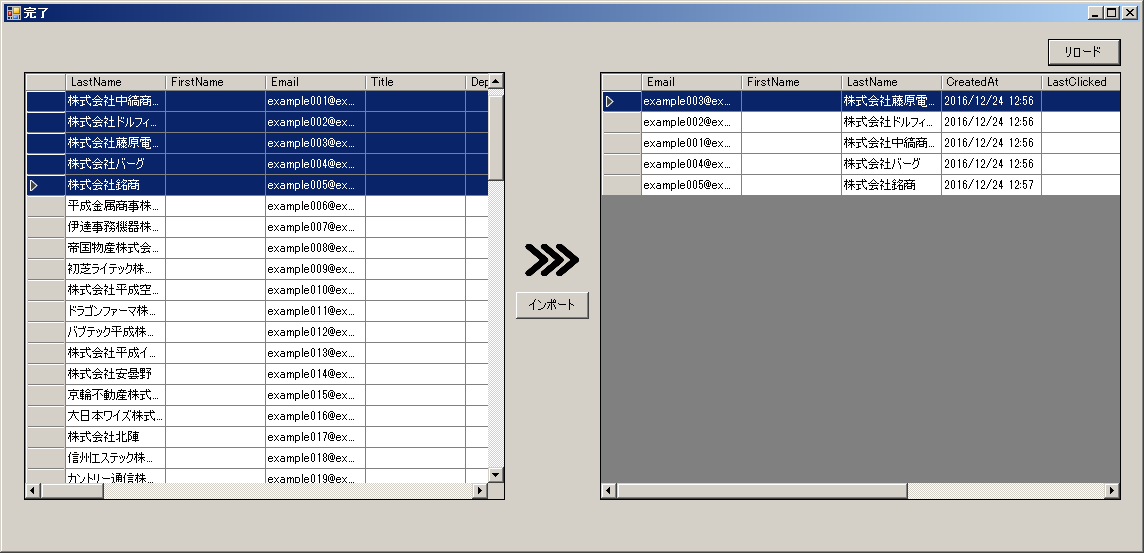This screenshot has height=553, width=1144.
Task: Click LastName header in right grid
Action: pyautogui.click(x=892, y=82)
